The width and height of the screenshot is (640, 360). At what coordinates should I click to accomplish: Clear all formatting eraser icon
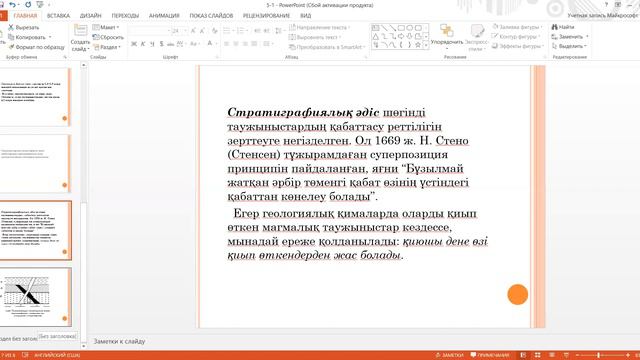[x=215, y=31]
